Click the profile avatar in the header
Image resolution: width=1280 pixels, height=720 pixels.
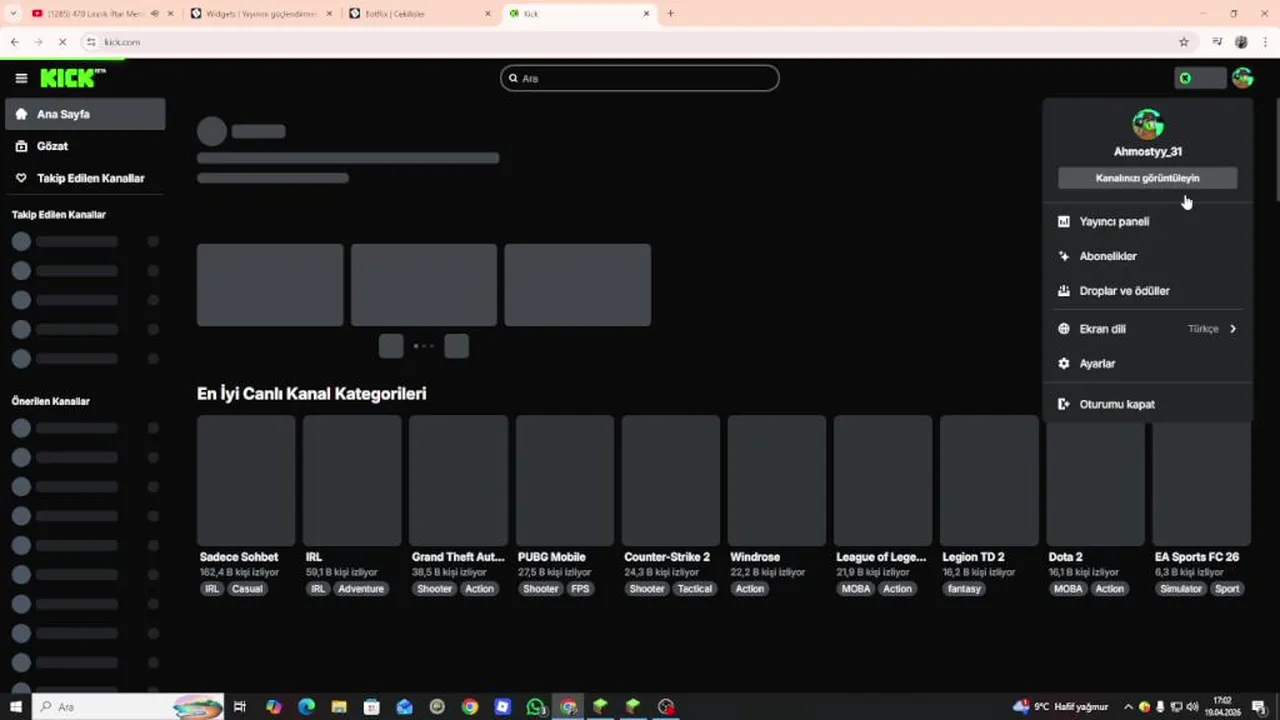coord(1243,78)
